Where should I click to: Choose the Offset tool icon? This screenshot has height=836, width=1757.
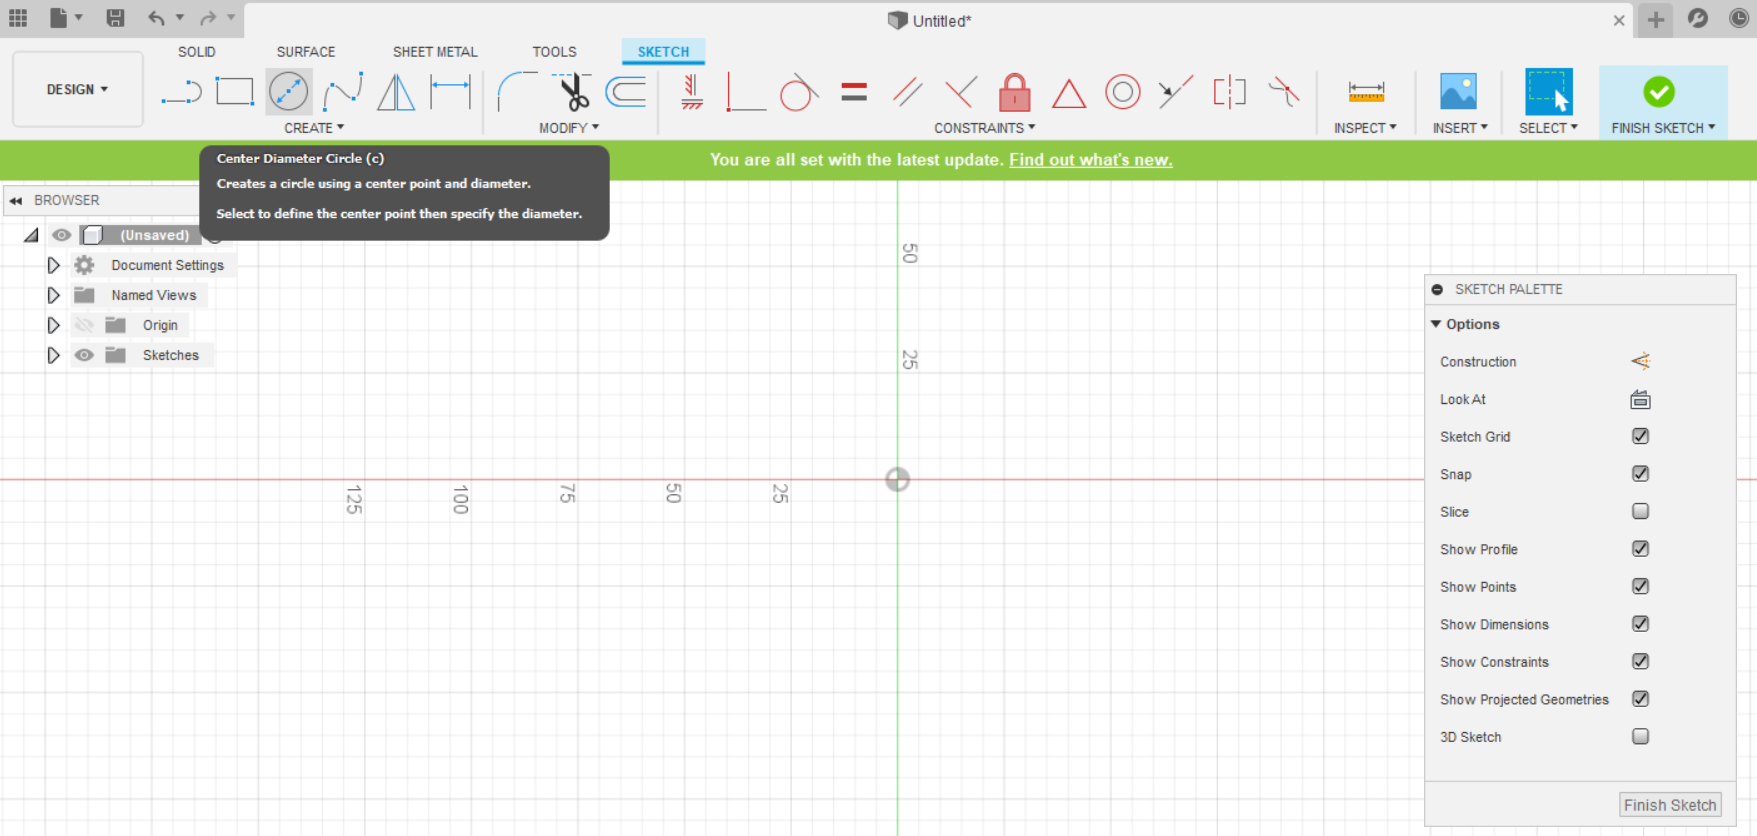(x=626, y=92)
